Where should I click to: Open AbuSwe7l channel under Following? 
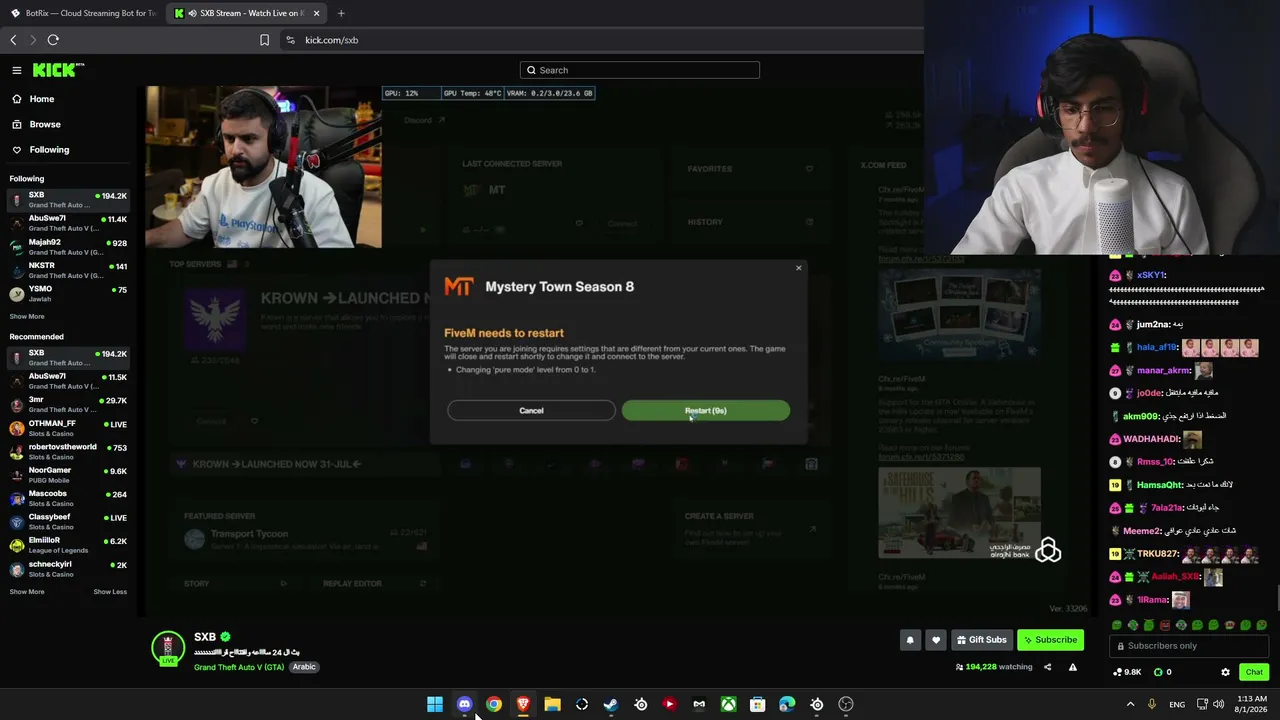[68, 223]
